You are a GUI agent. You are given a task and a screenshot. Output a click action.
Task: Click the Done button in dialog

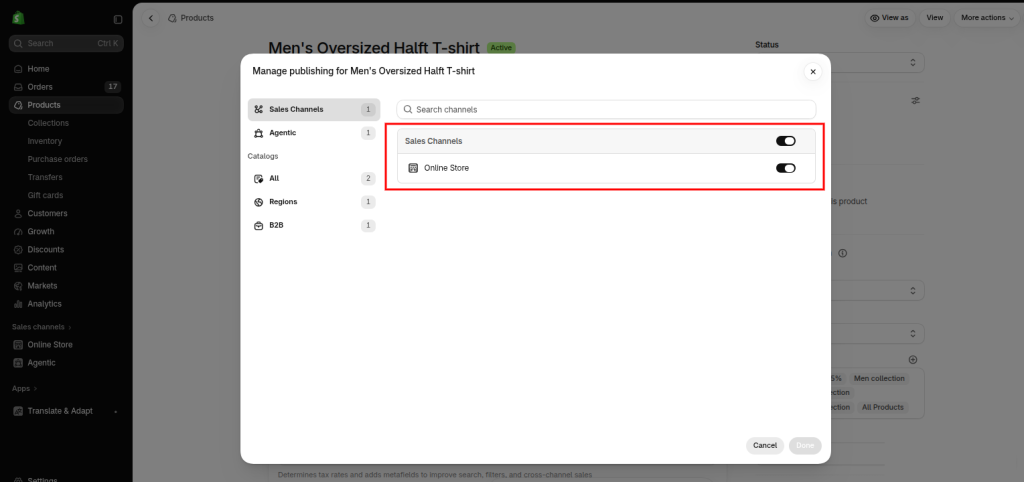pyautogui.click(x=805, y=445)
